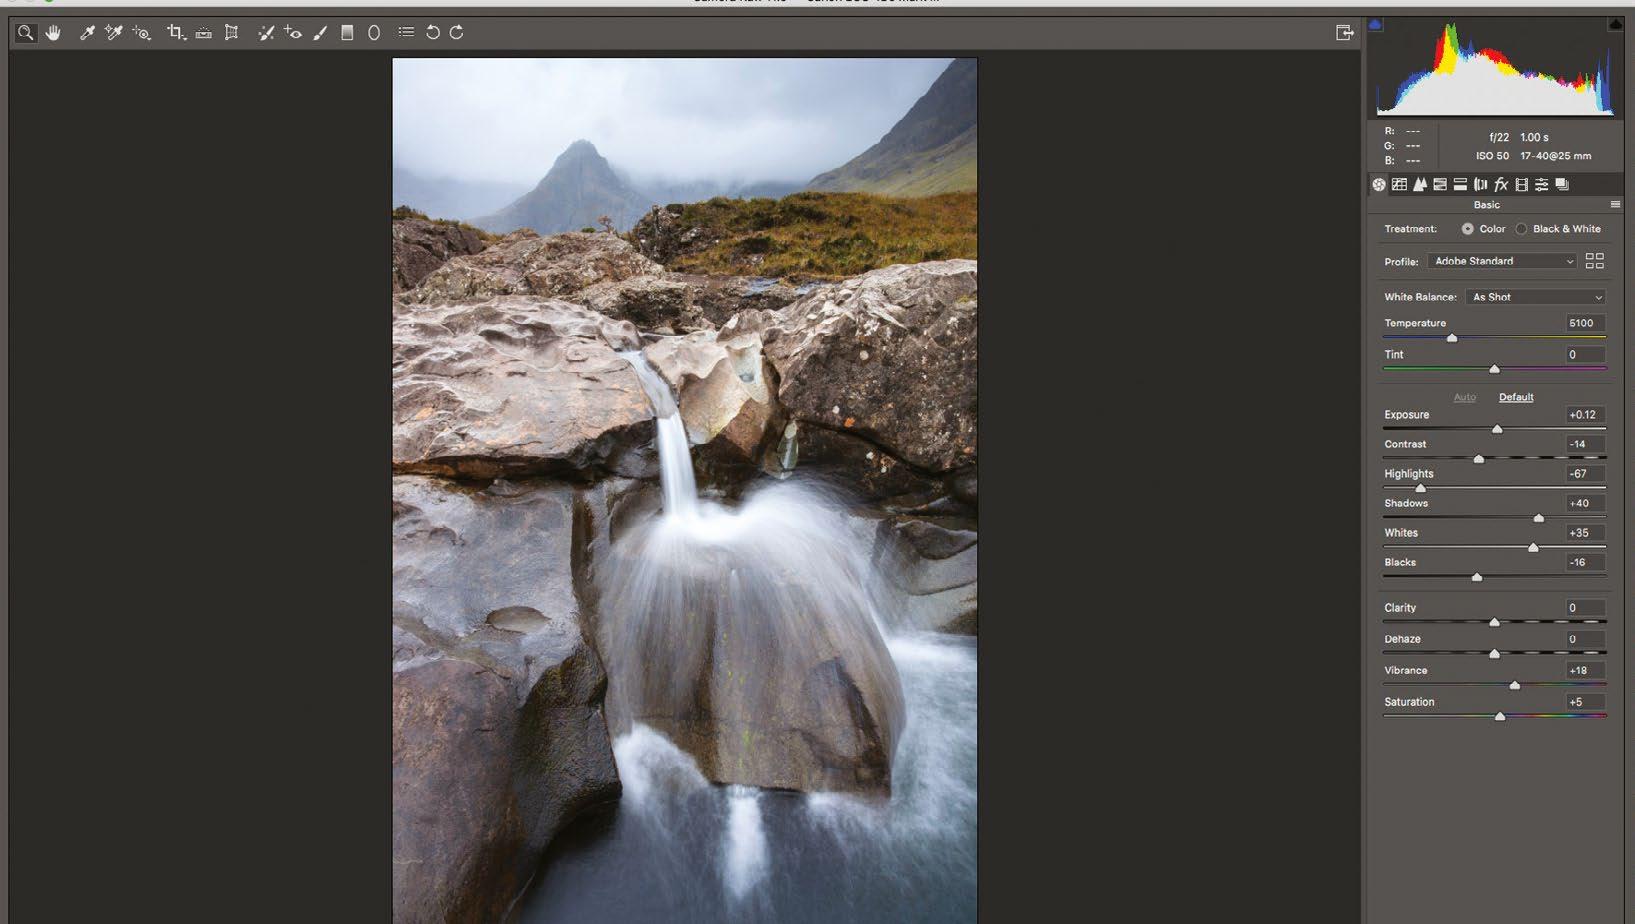Click the Highlights slider handle

coord(1420,488)
